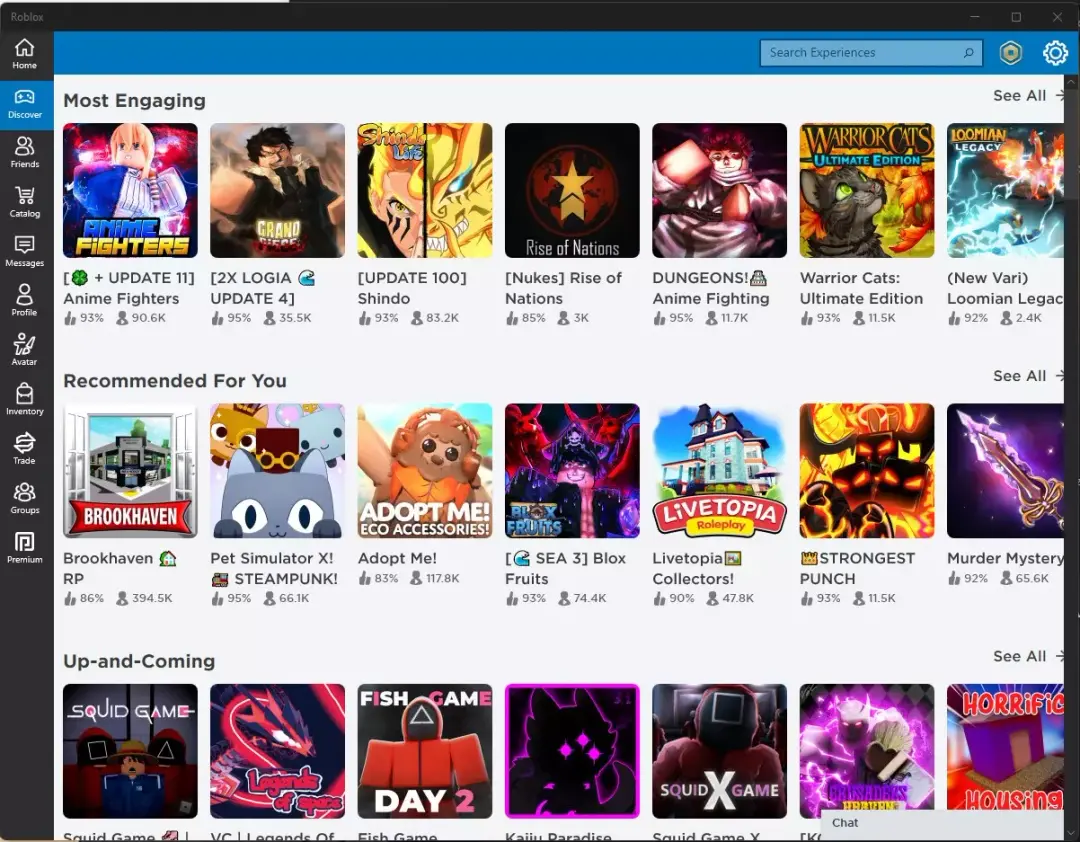Image resolution: width=1080 pixels, height=842 pixels.
Task: Open the Avatar editor
Action: [x=25, y=351]
